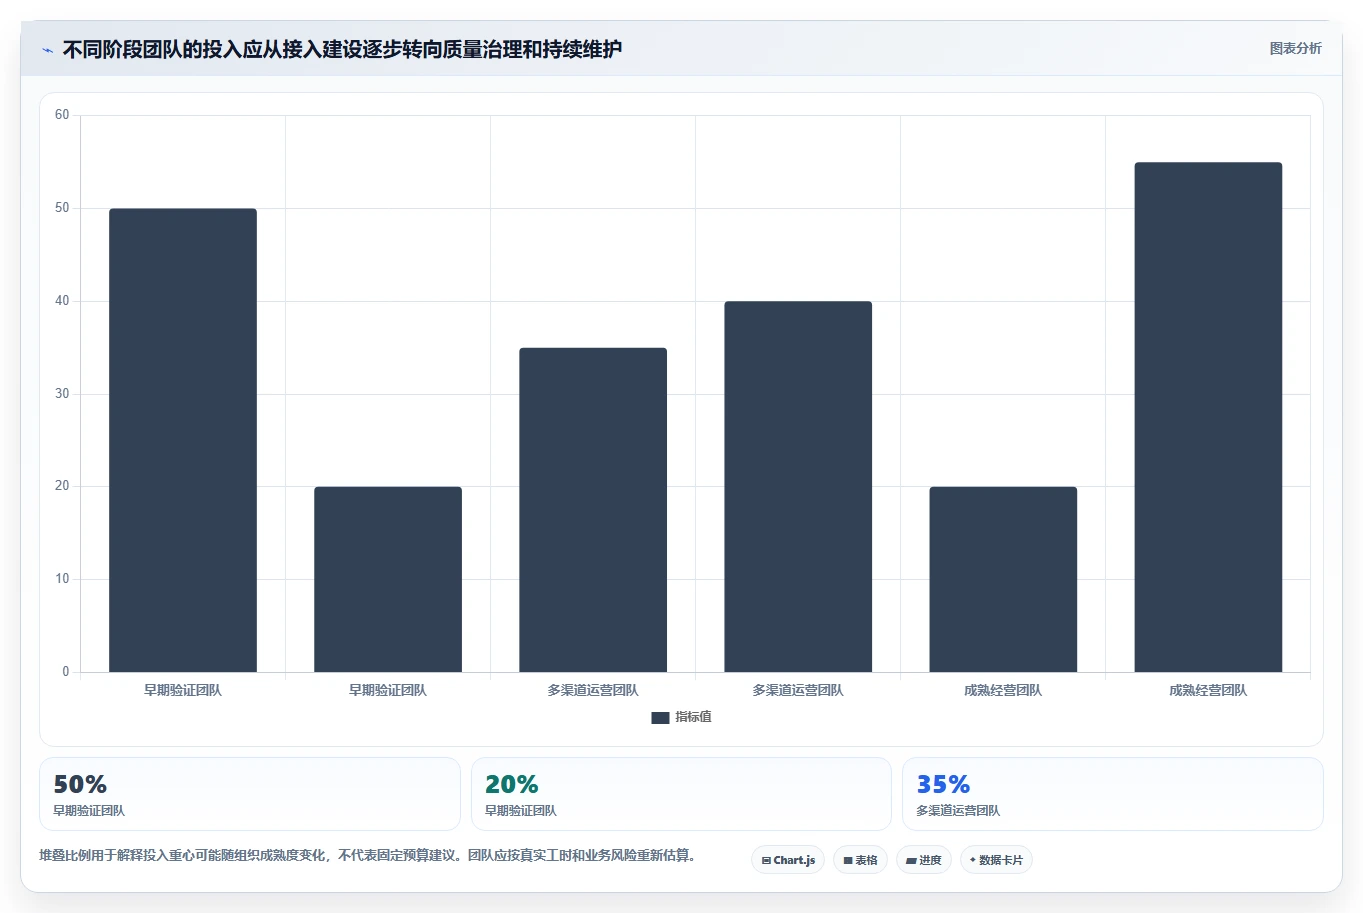Select the 表格 pill tag
This screenshot has height=913, width=1363.
860,860
